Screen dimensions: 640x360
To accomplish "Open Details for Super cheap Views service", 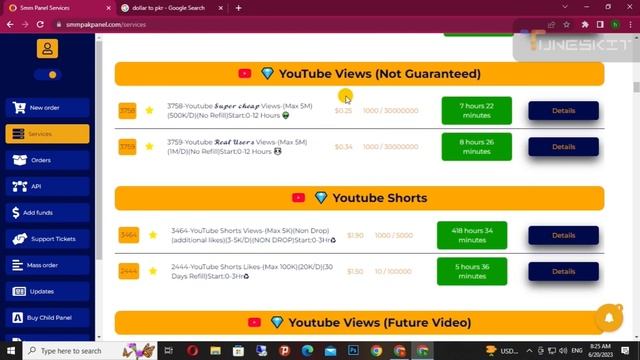I will point(564,111).
